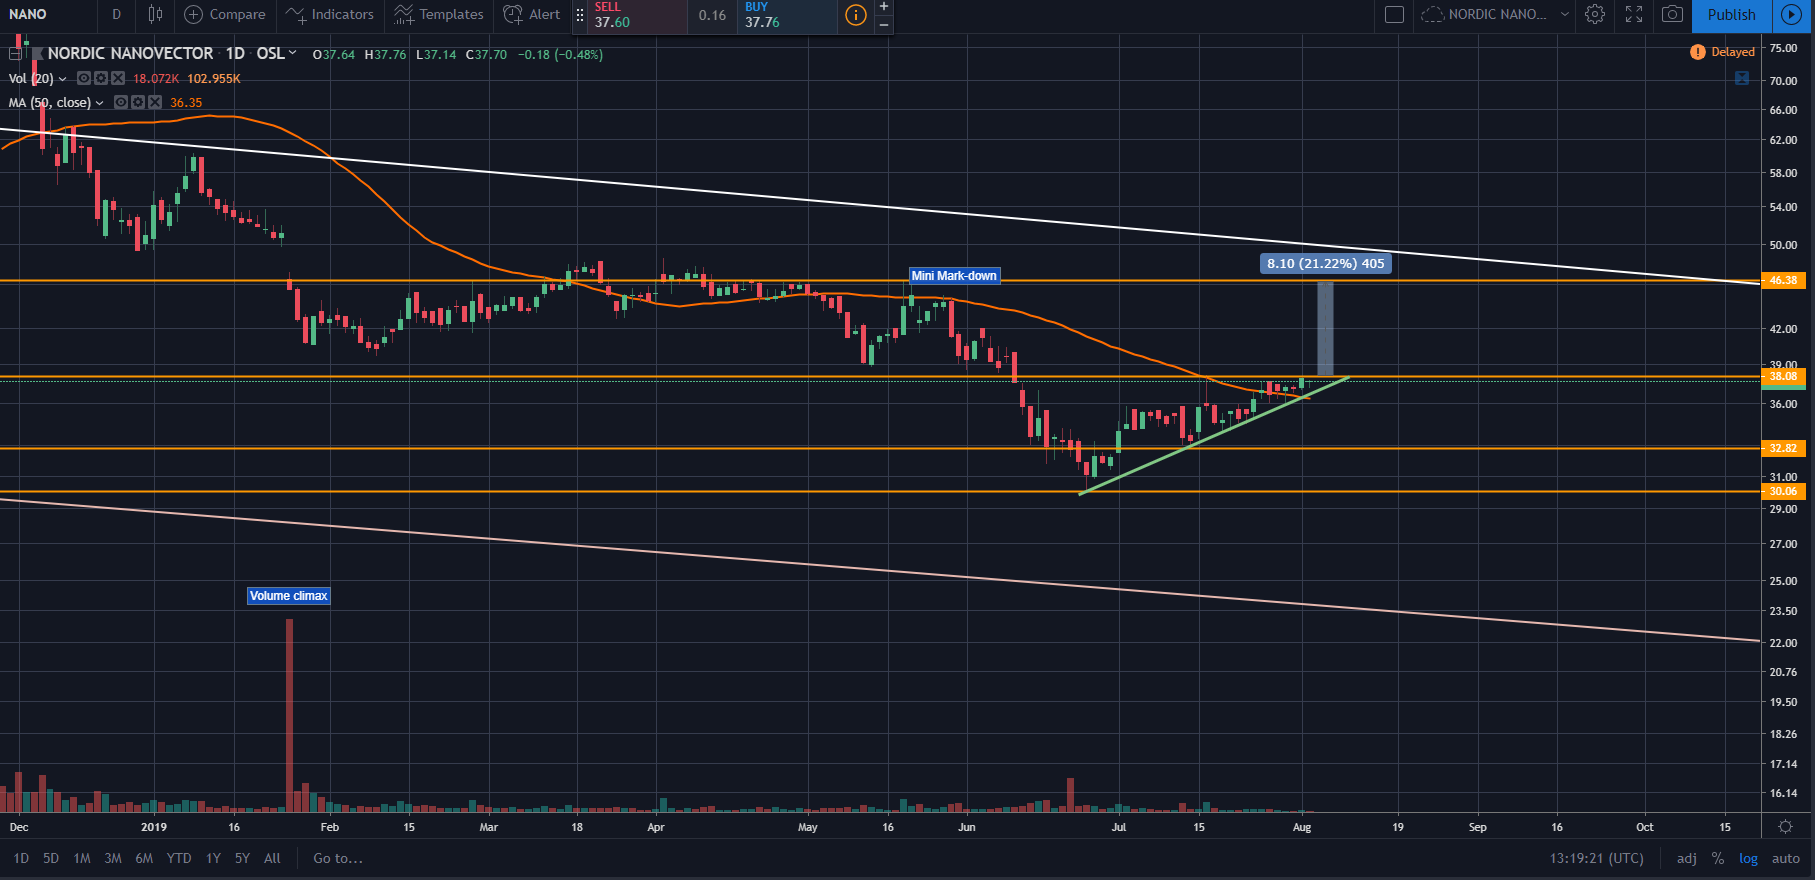This screenshot has width=1815, height=880.
Task: Select All time range
Action: click(x=272, y=858)
